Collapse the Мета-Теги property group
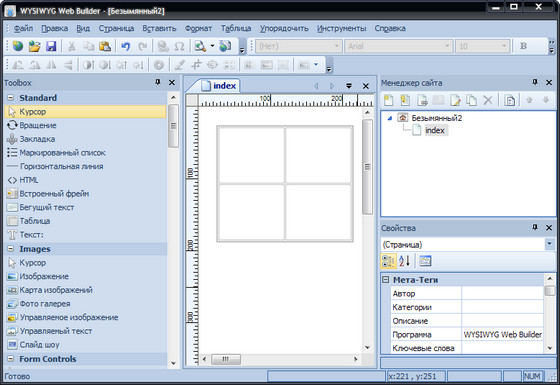Screen dimensions: 560x385 point(386,280)
